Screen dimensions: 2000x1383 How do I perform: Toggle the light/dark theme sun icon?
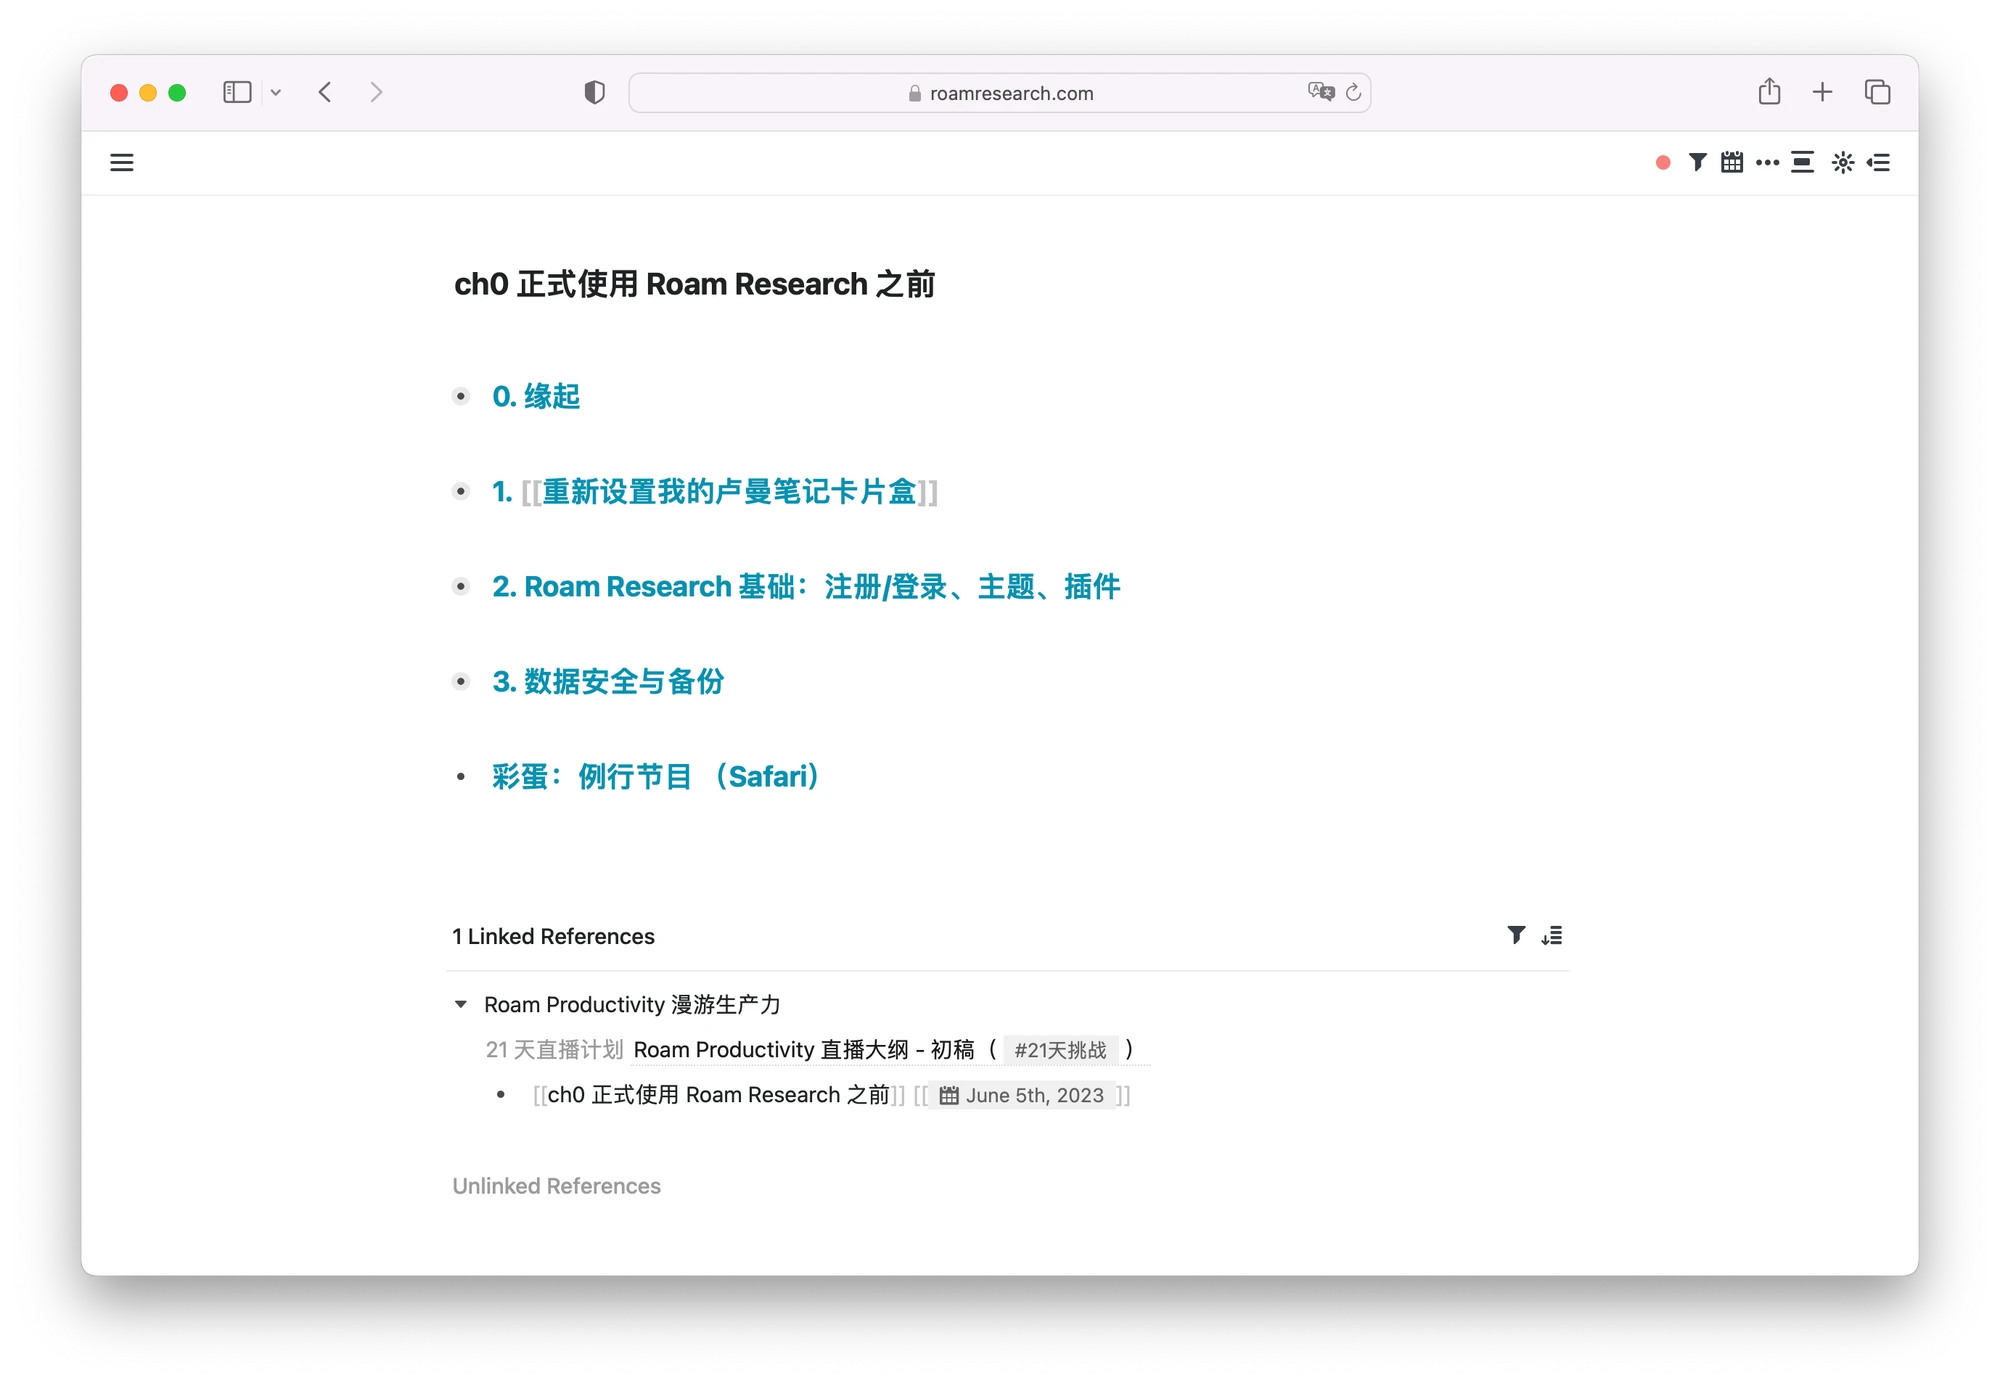pos(1843,162)
